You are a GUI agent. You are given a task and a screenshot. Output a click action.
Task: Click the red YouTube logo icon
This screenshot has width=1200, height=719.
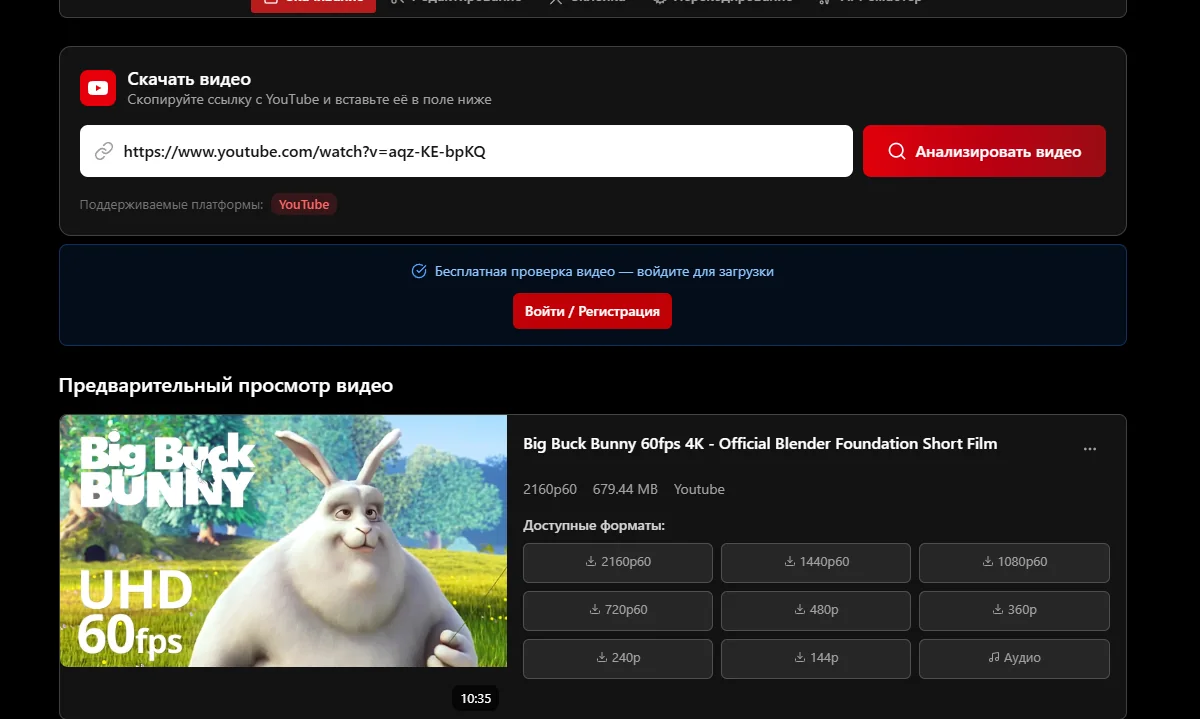(x=98, y=88)
